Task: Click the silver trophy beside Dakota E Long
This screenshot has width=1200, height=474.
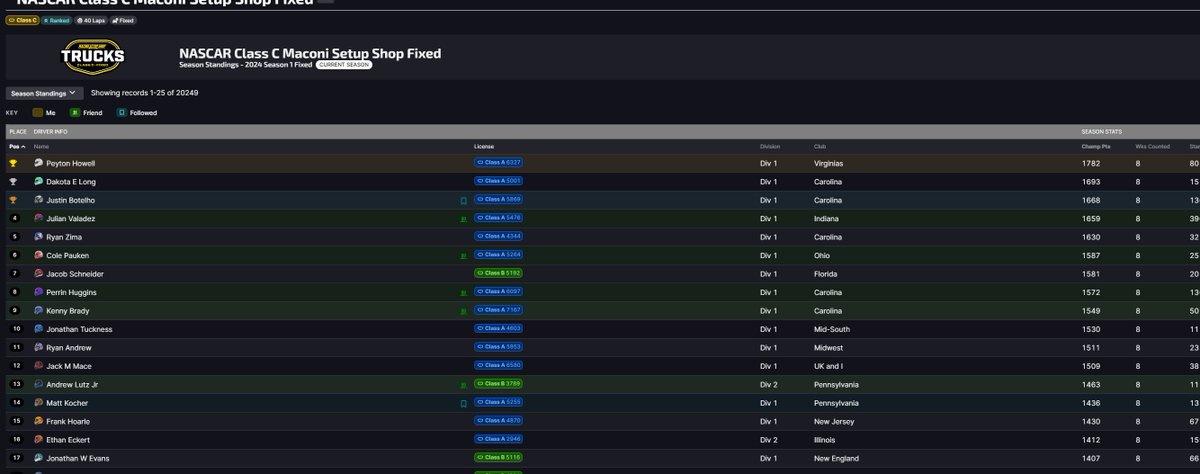Action: point(13,181)
